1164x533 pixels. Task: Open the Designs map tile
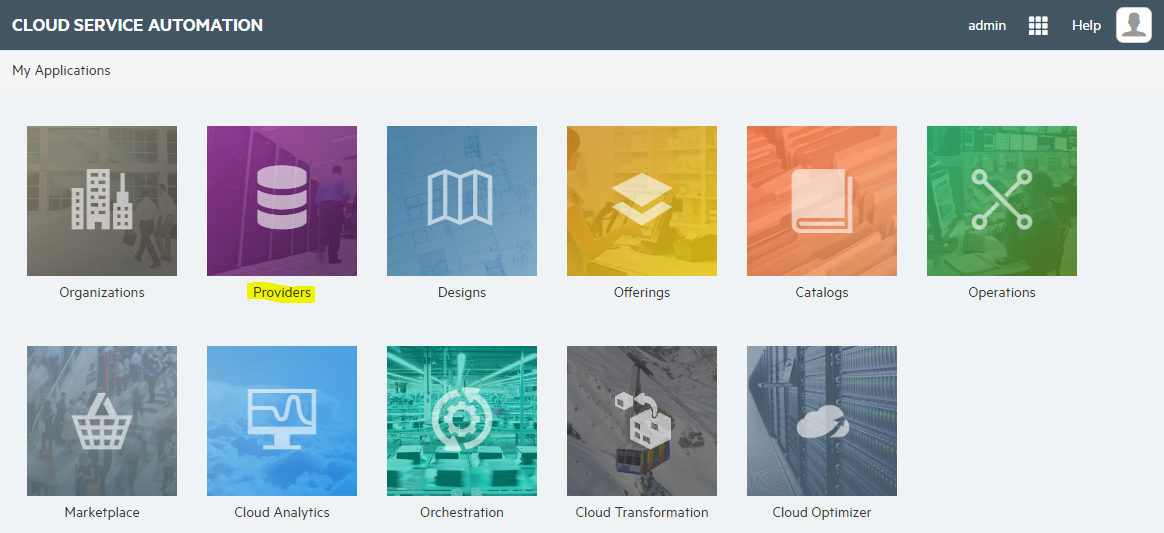[x=462, y=201]
